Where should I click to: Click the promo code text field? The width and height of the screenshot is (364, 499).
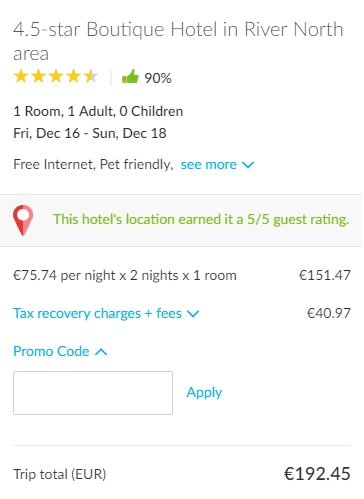93,393
